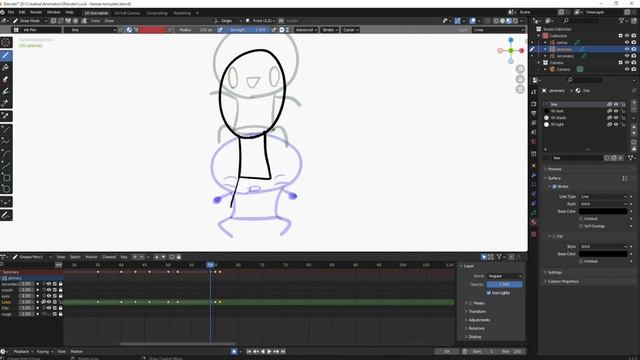Image resolution: width=640 pixels, height=360 pixels.
Task: Play animation in reverse
Action: coord(263,351)
